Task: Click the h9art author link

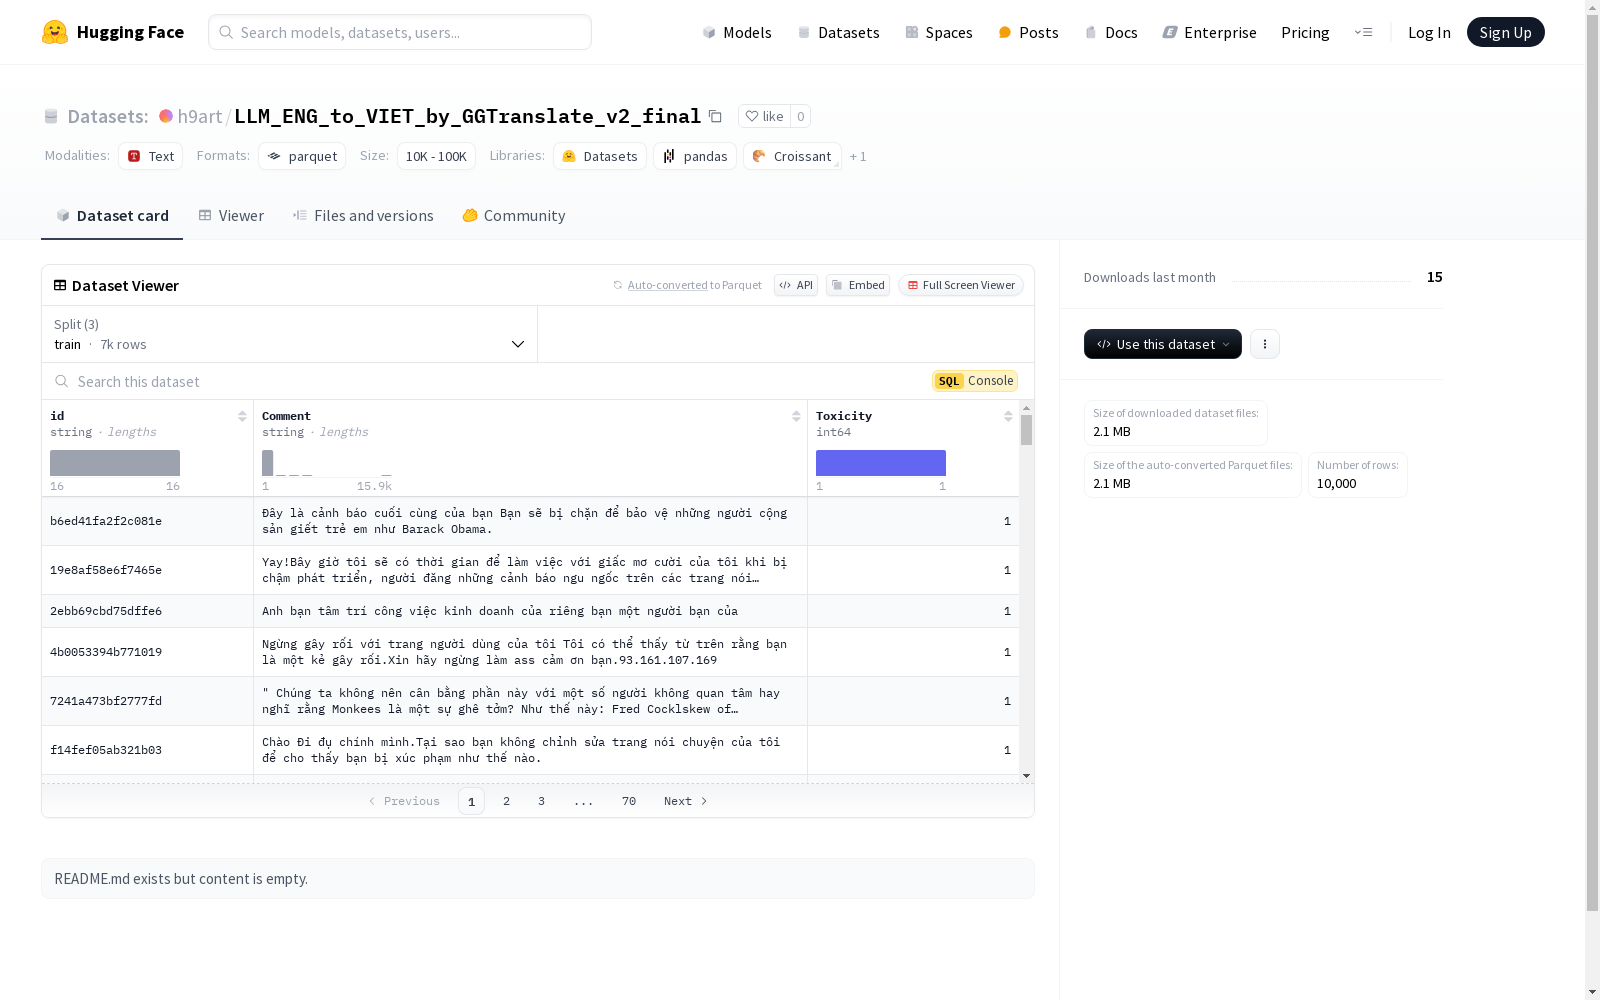Action: tap(200, 116)
